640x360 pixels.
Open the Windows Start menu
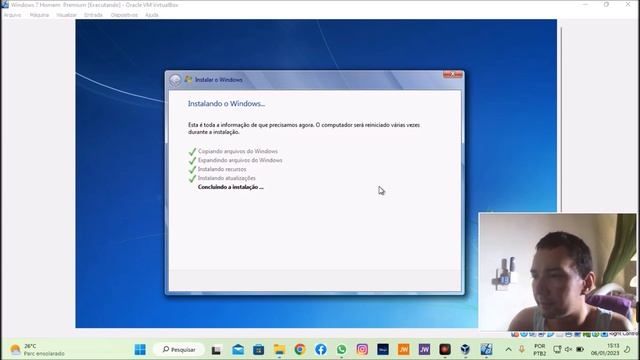(x=140, y=349)
